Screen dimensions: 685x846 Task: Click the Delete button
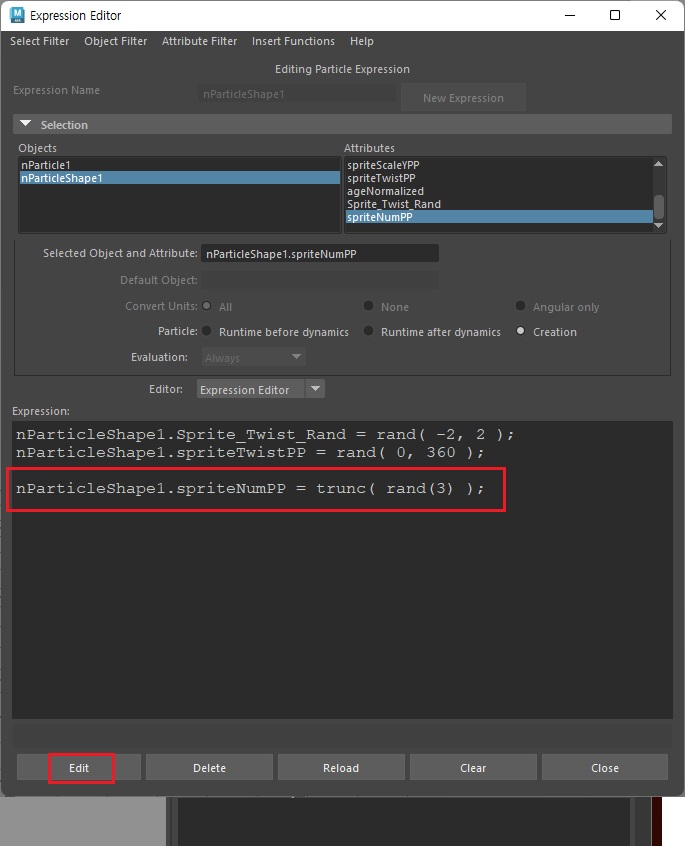[x=209, y=767]
